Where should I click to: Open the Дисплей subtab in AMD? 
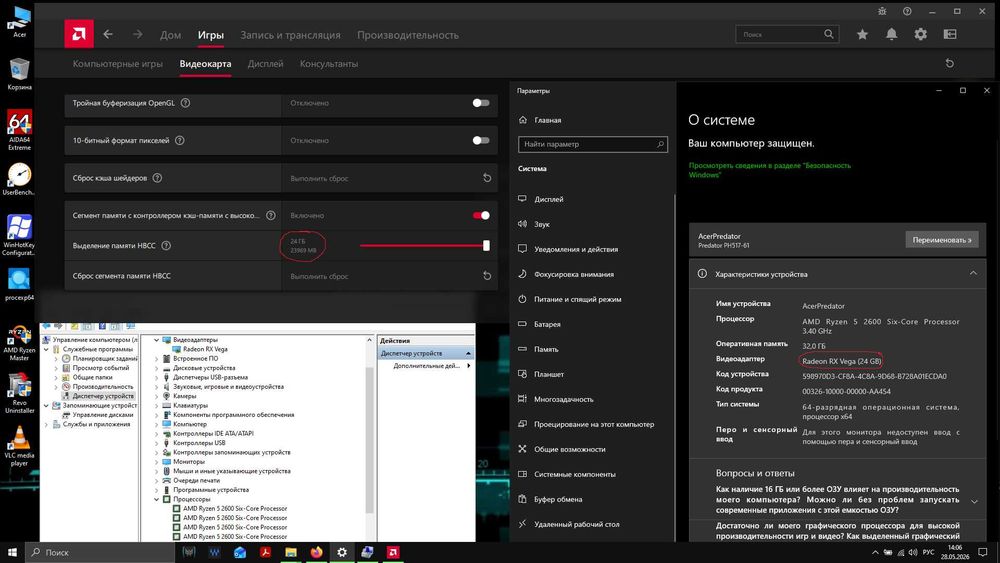[x=265, y=64]
